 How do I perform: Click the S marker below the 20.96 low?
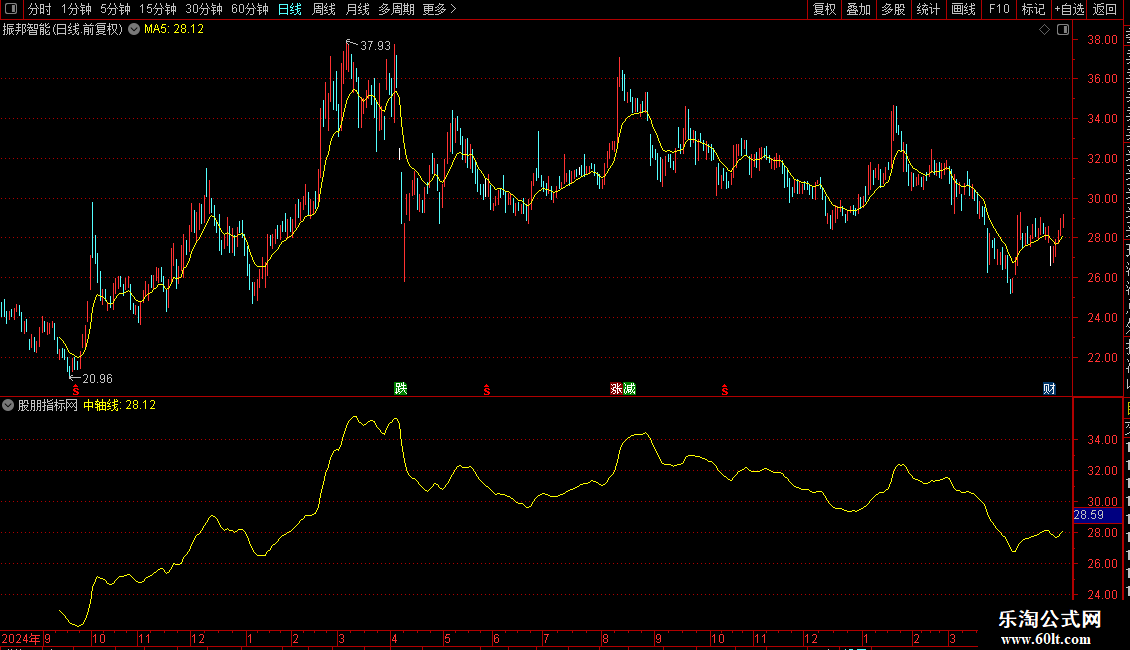pyautogui.click(x=76, y=390)
